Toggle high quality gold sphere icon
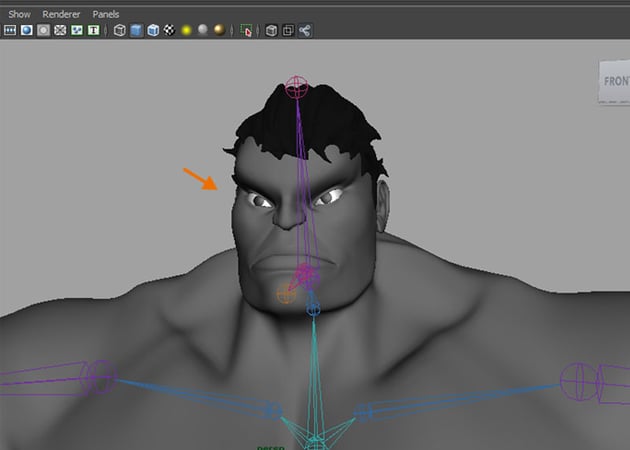 coord(219,30)
